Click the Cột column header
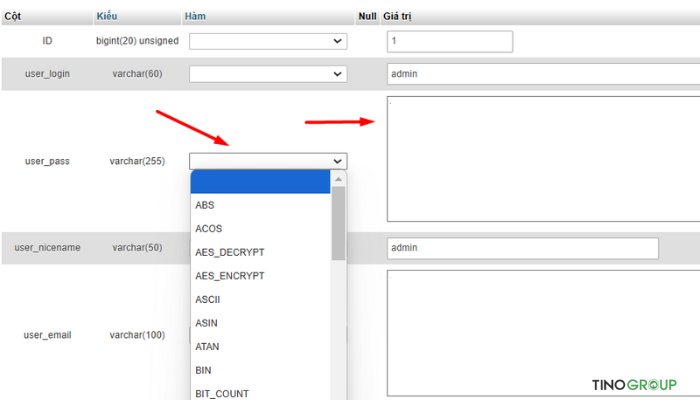 pyautogui.click(x=13, y=17)
